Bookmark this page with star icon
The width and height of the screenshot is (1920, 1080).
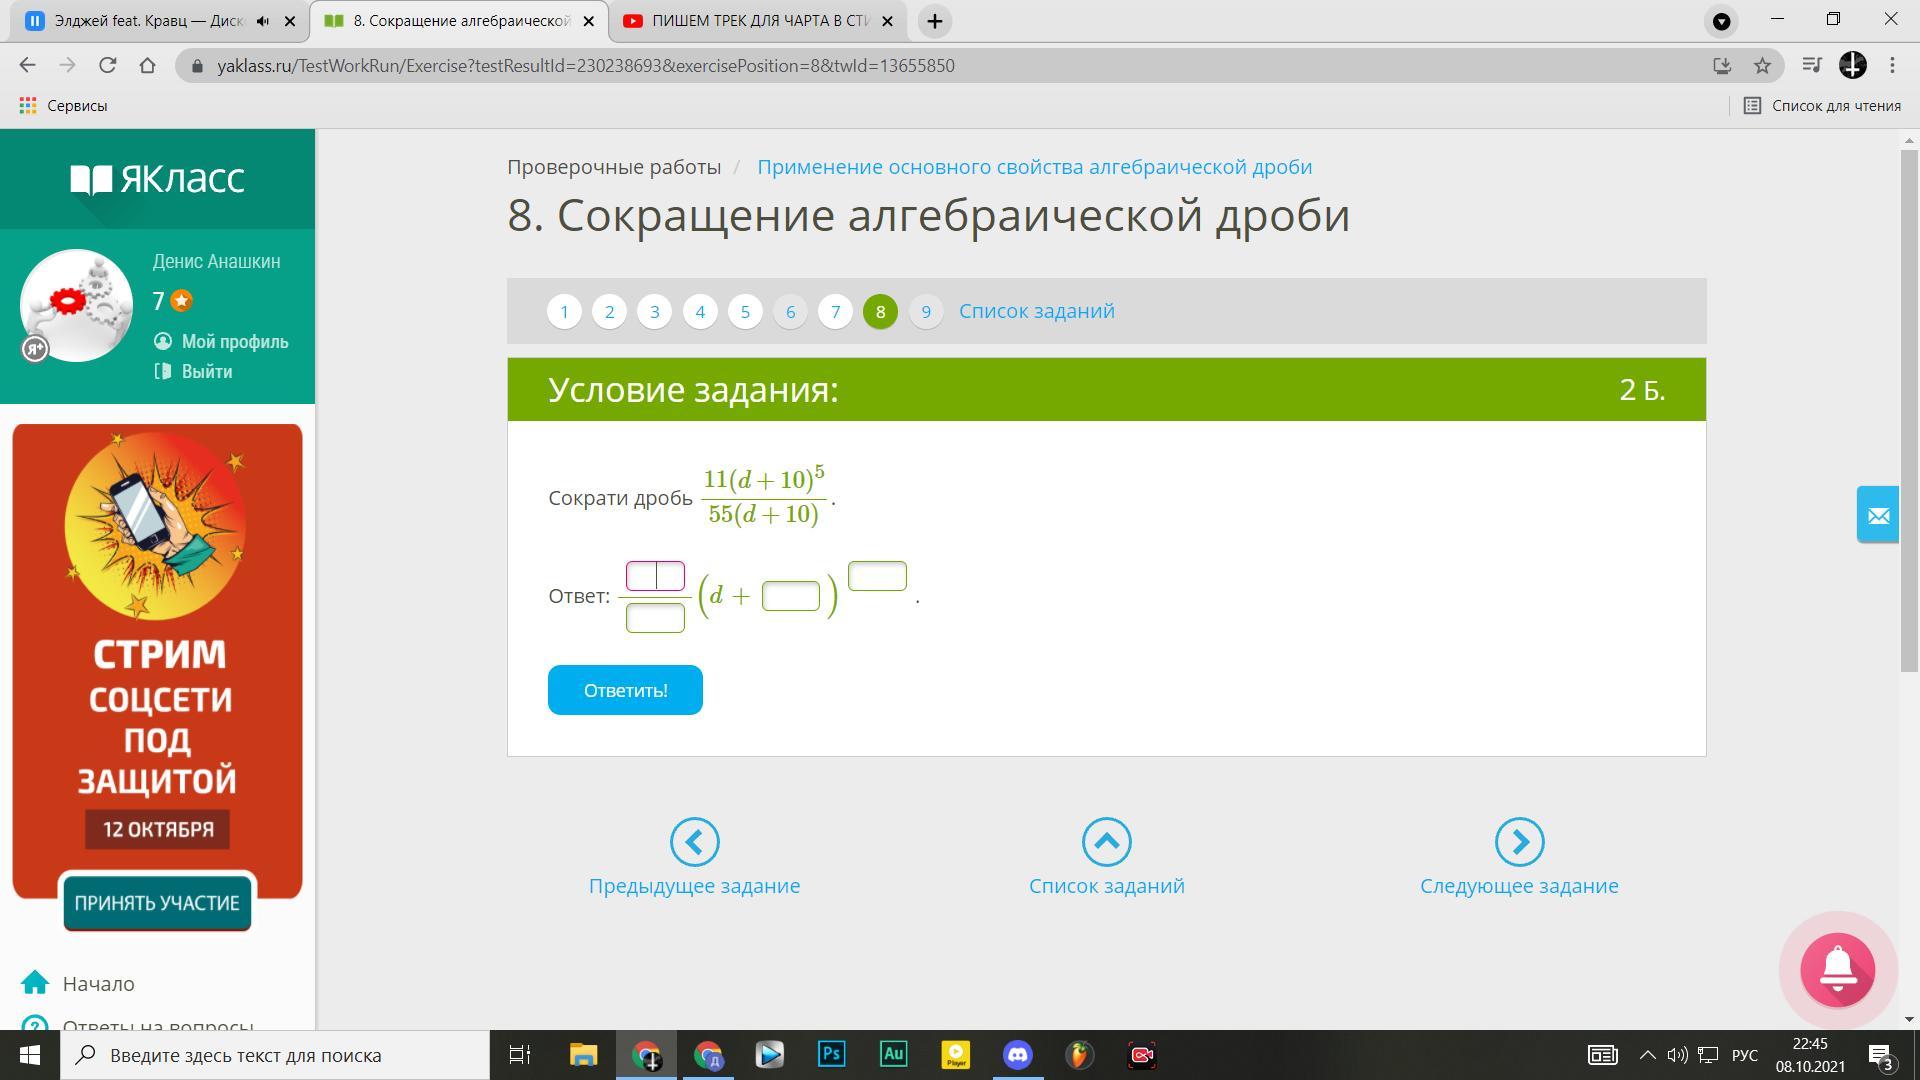tap(1762, 66)
